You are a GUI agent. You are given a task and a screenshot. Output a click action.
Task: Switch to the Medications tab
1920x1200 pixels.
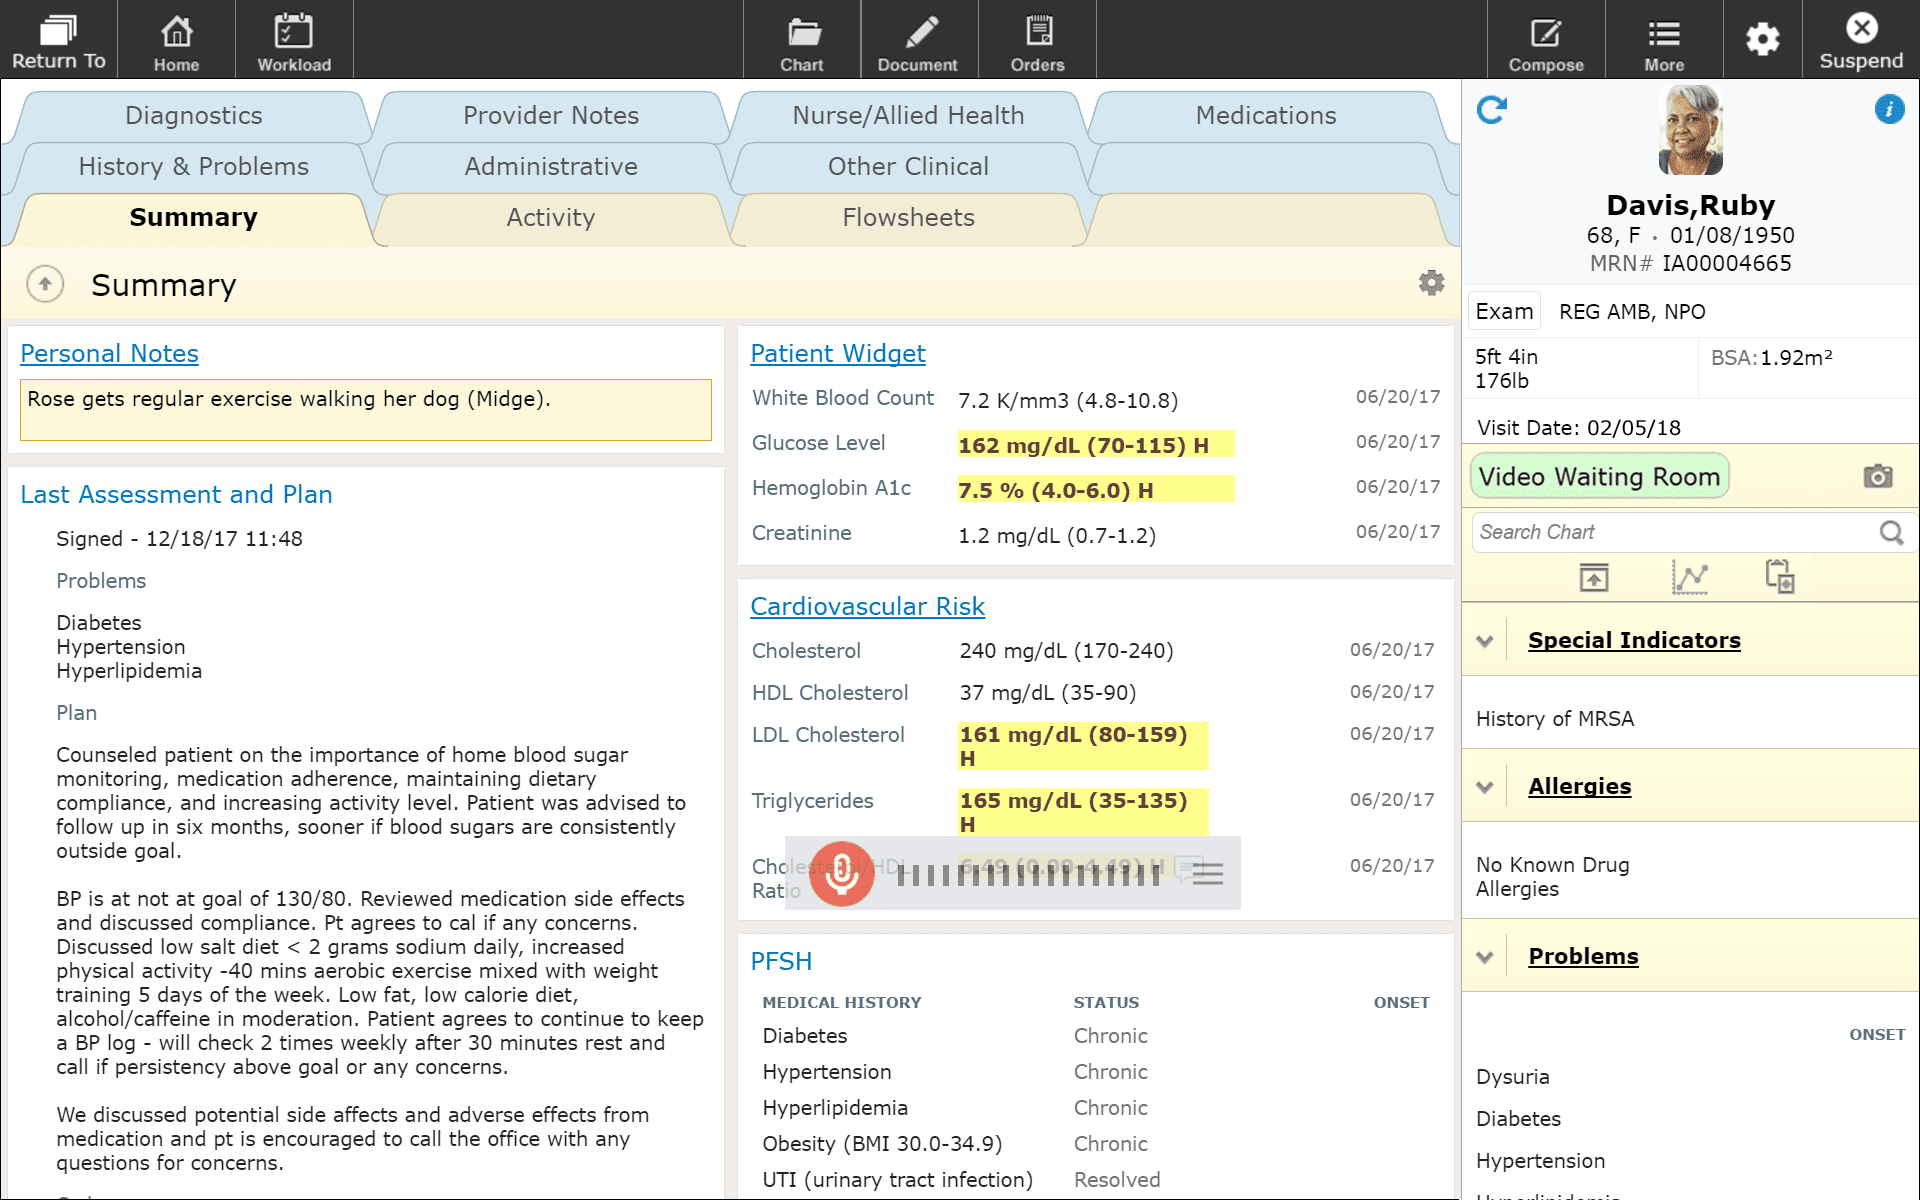point(1265,116)
